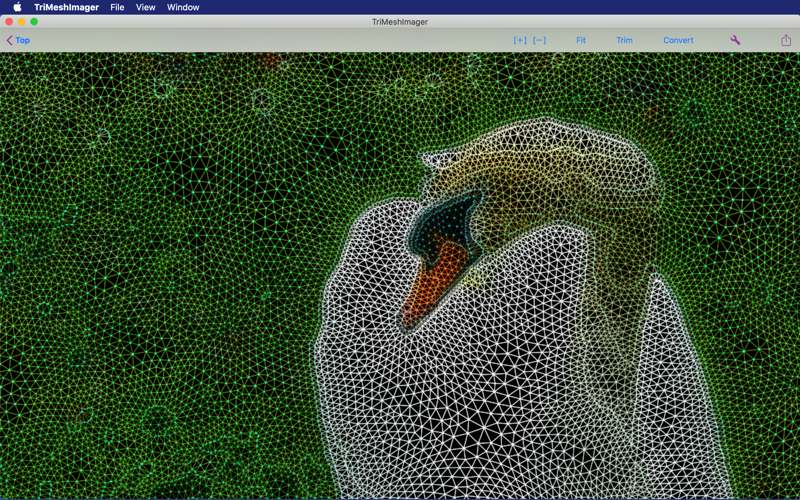The height and width of the screenshot is (500, 800).
Task: Open the View menu
Action: pyautogui.click(x=145, y=7)
